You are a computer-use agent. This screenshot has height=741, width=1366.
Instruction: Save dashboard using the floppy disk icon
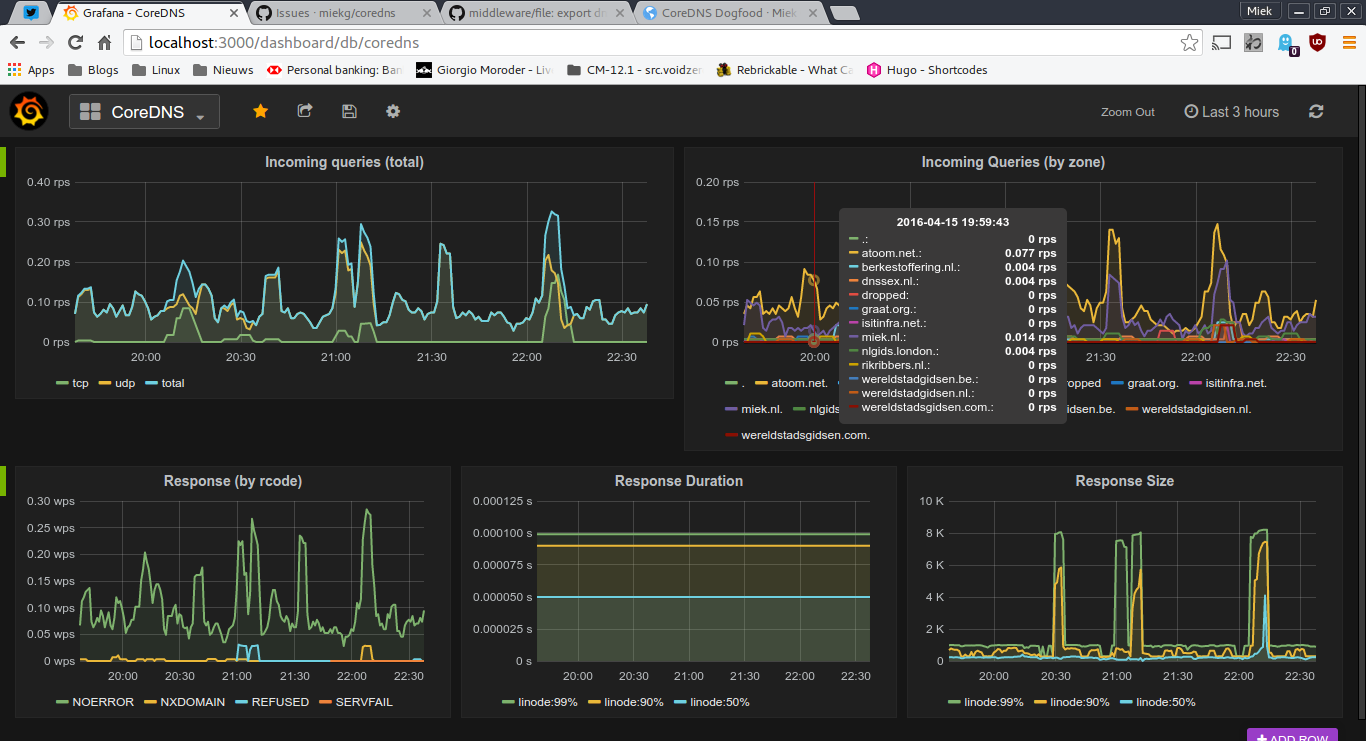point(349,111)
